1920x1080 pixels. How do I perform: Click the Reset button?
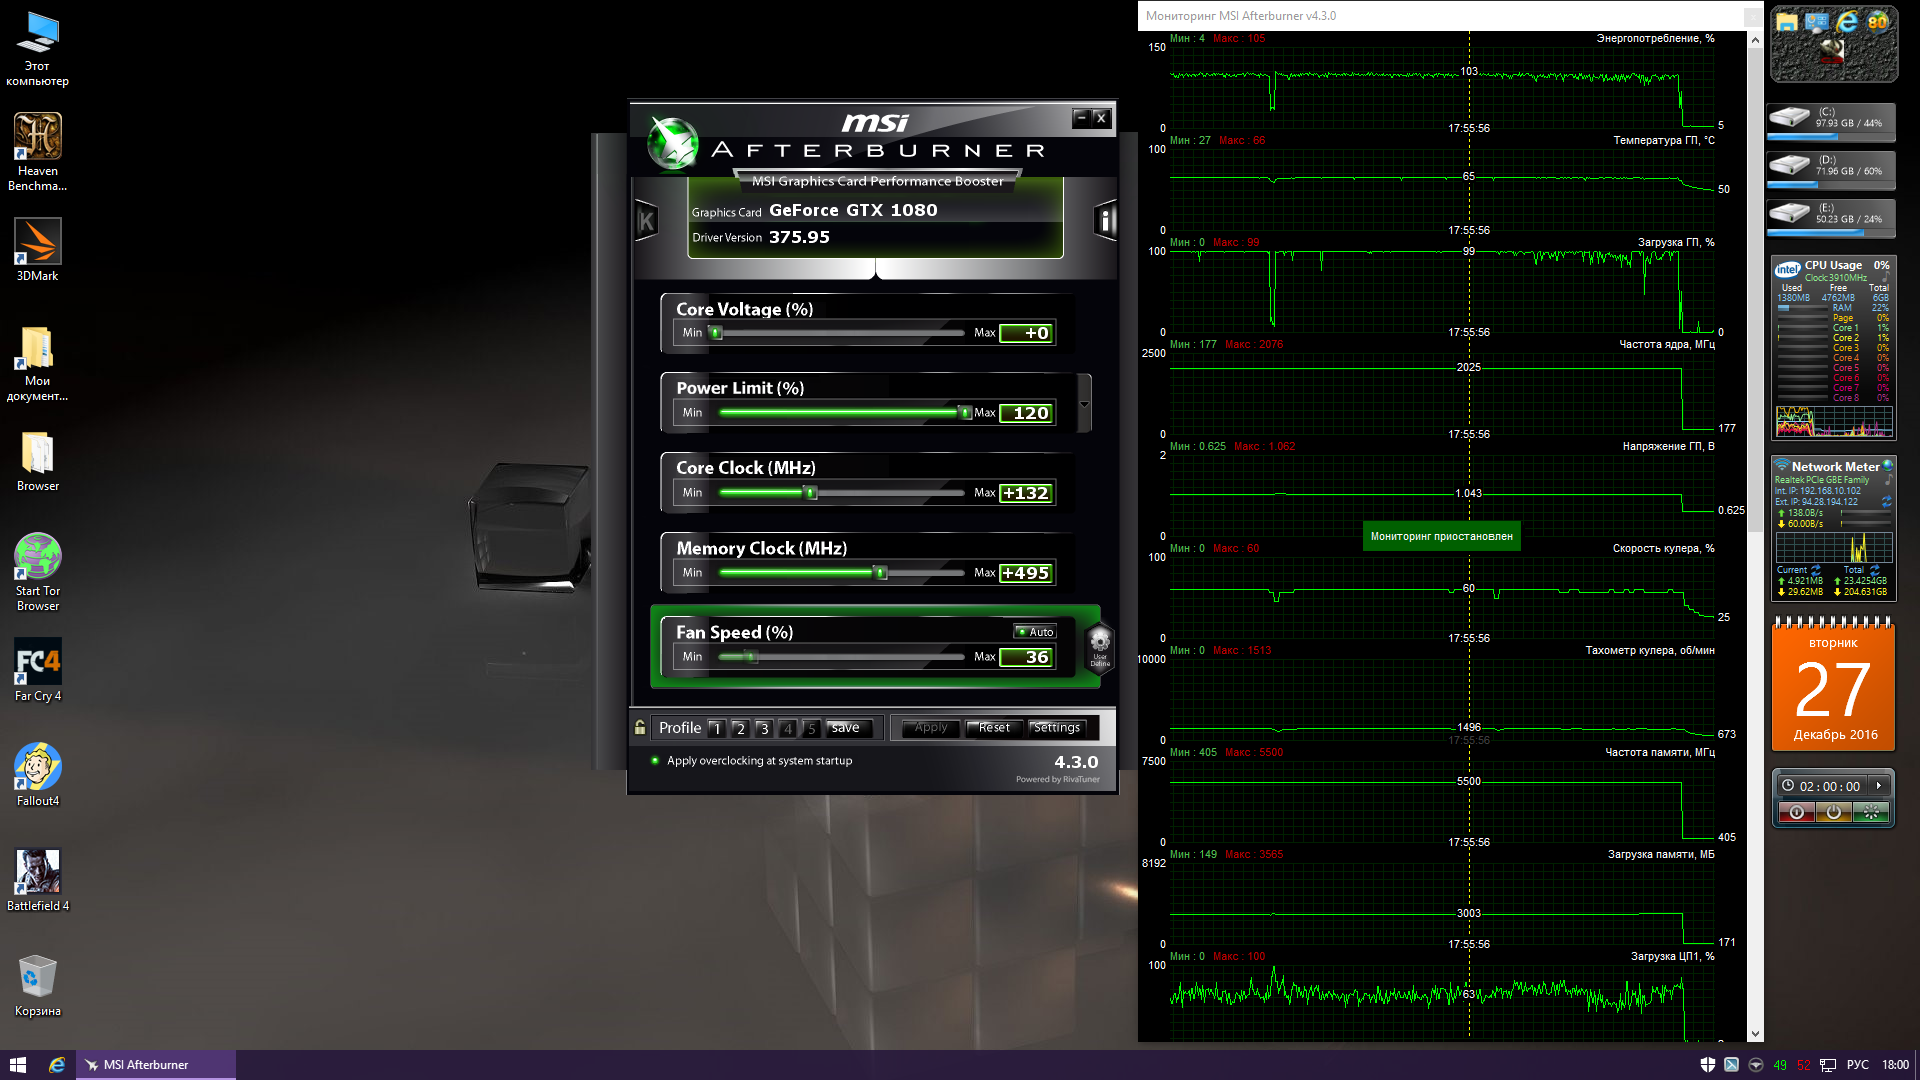pos(993,728)
